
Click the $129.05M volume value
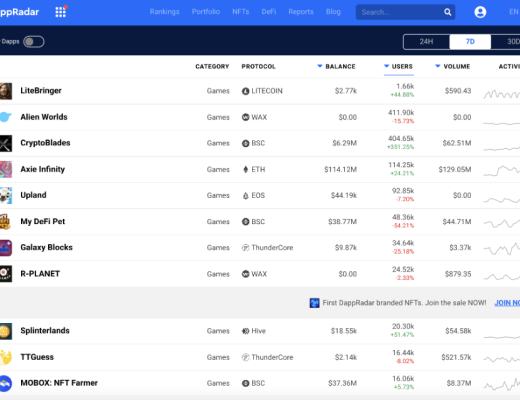point(455,169)
